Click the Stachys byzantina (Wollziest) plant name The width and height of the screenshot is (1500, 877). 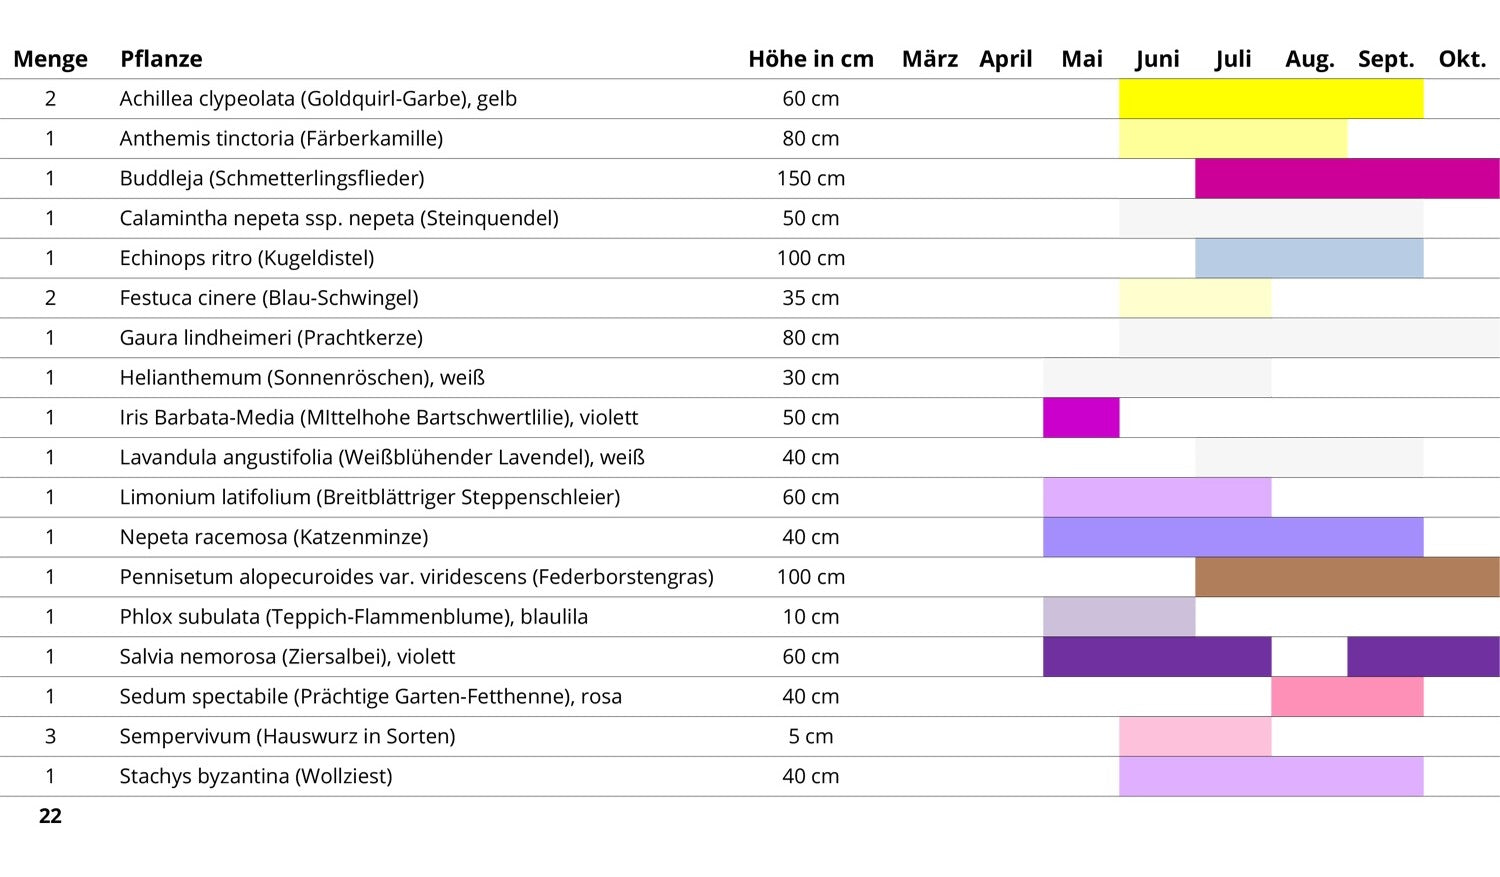point(255,776)
